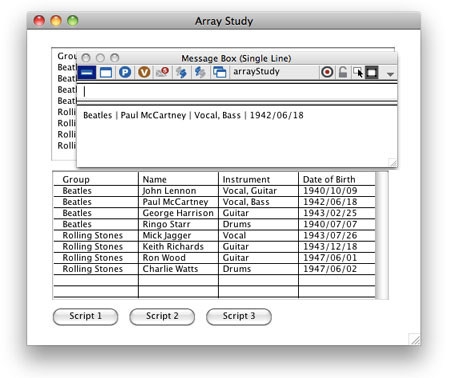Viewport: 454px width, 378px height.
Task: Select Single Line mode icon in Message Box
Action: 87,72
